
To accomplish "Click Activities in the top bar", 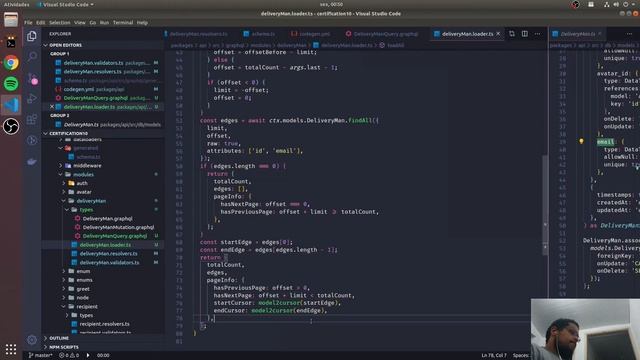I will pos(16,4).
